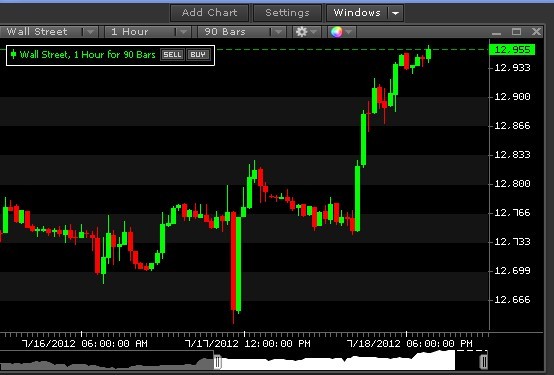Click the SELL button in chart legend
Image resolution: width=554 pixels, height=375 pixels.
click(172, 54)
